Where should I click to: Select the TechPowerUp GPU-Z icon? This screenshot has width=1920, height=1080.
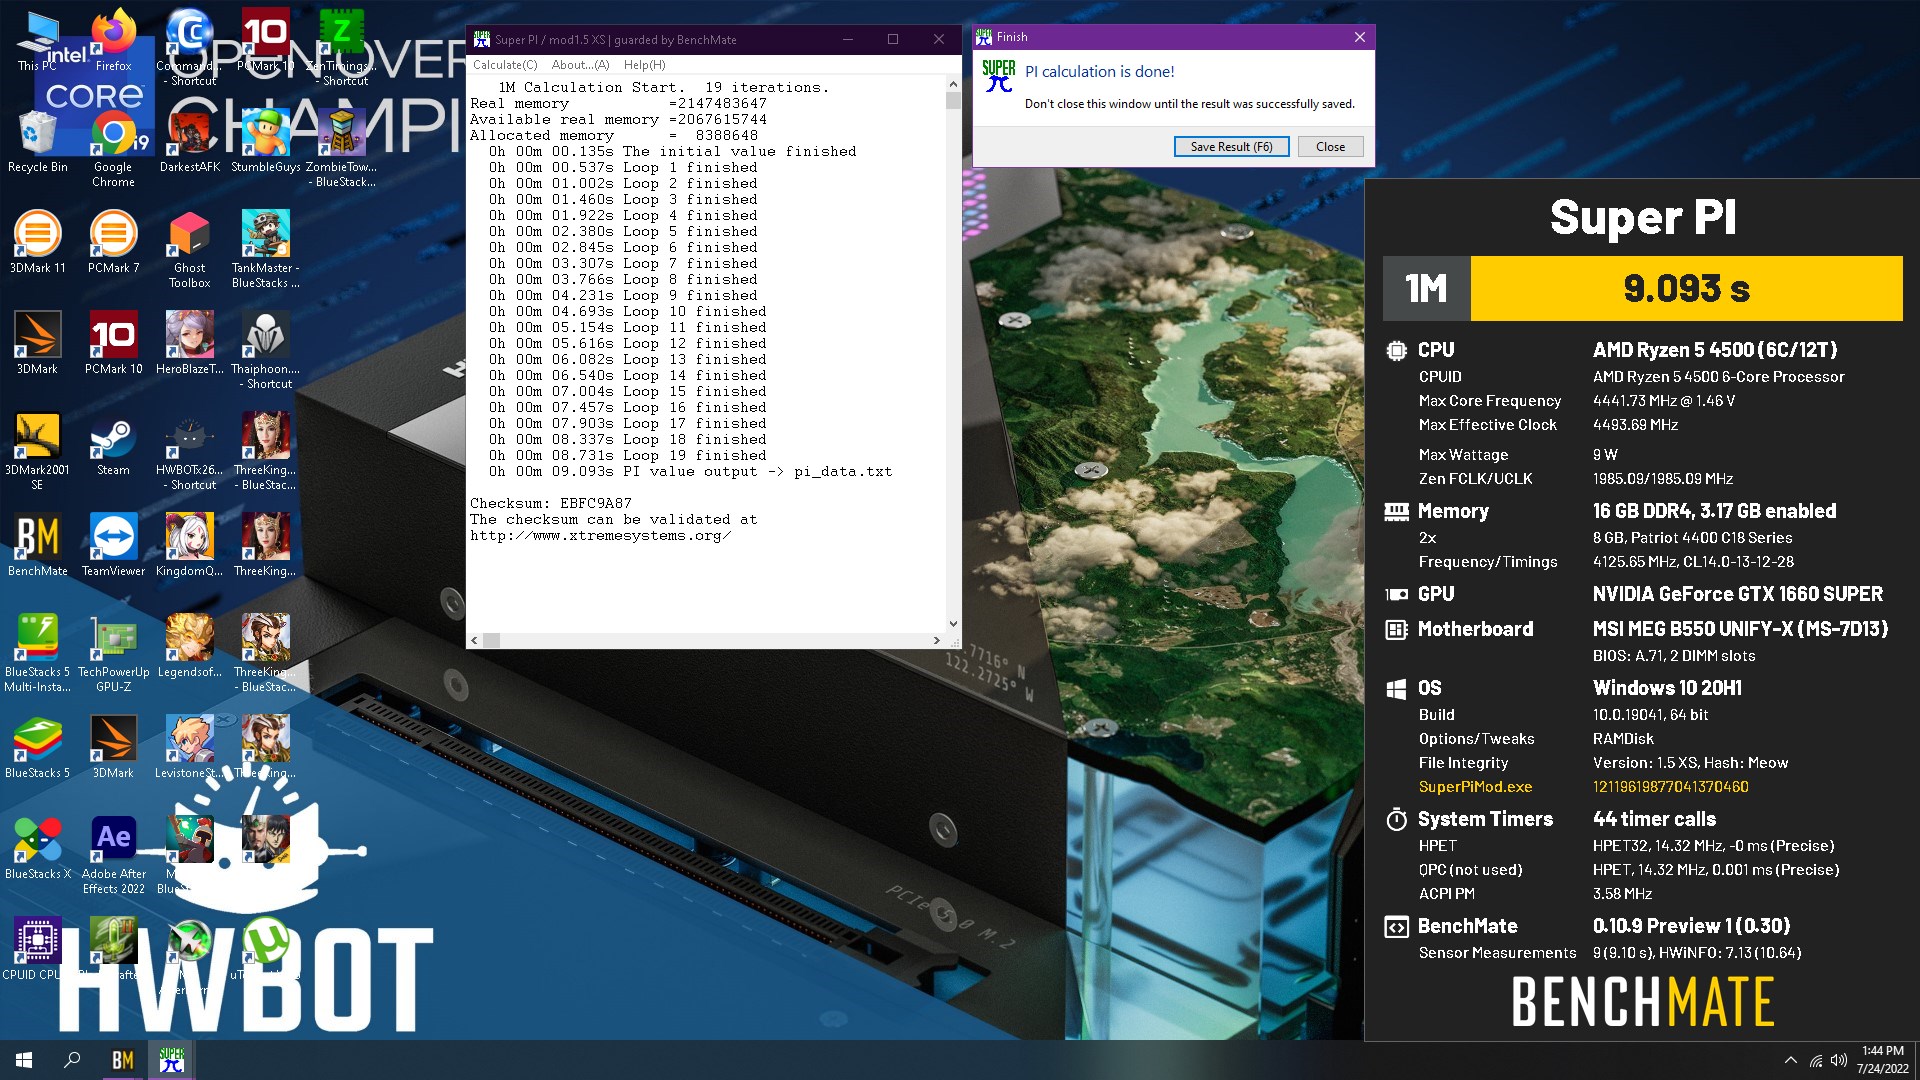pyautogui.click(x=113, y=654)
